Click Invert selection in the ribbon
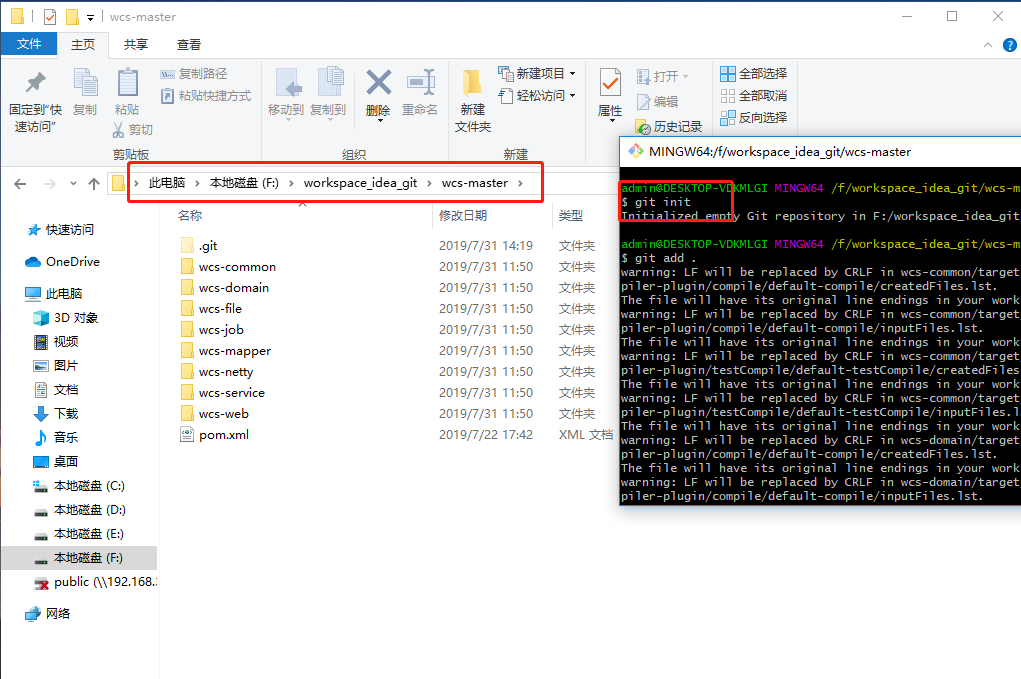The height and width of the screenshot is (679, 1021). click(x=753, y=117)
